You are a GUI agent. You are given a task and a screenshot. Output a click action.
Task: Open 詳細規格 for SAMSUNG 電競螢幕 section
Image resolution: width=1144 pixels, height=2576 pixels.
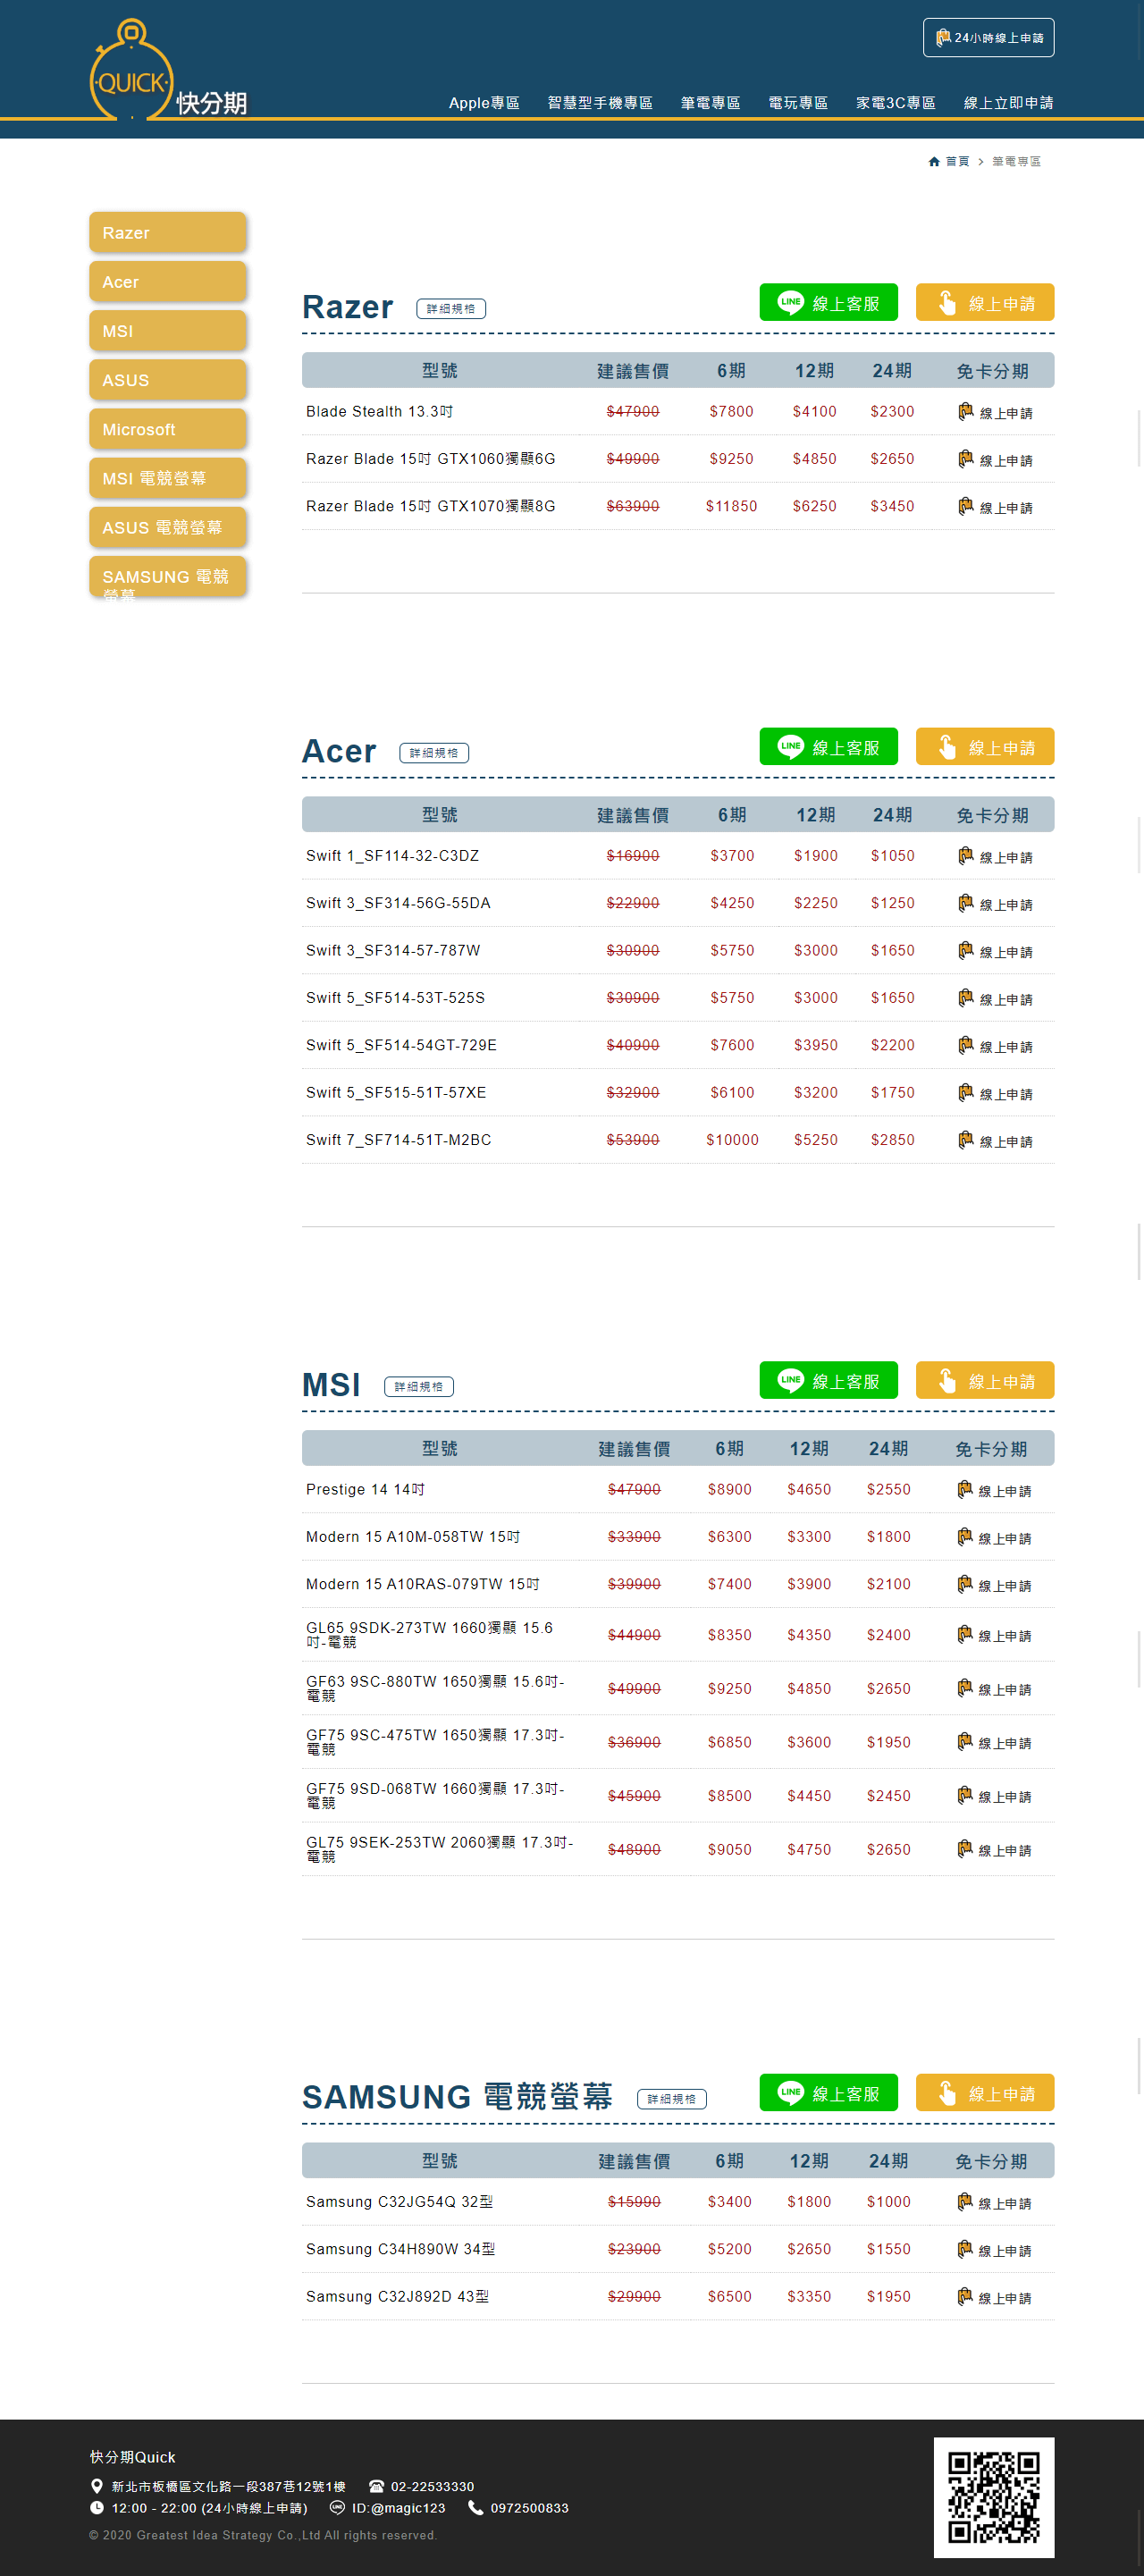click(x=672, y=2099)
